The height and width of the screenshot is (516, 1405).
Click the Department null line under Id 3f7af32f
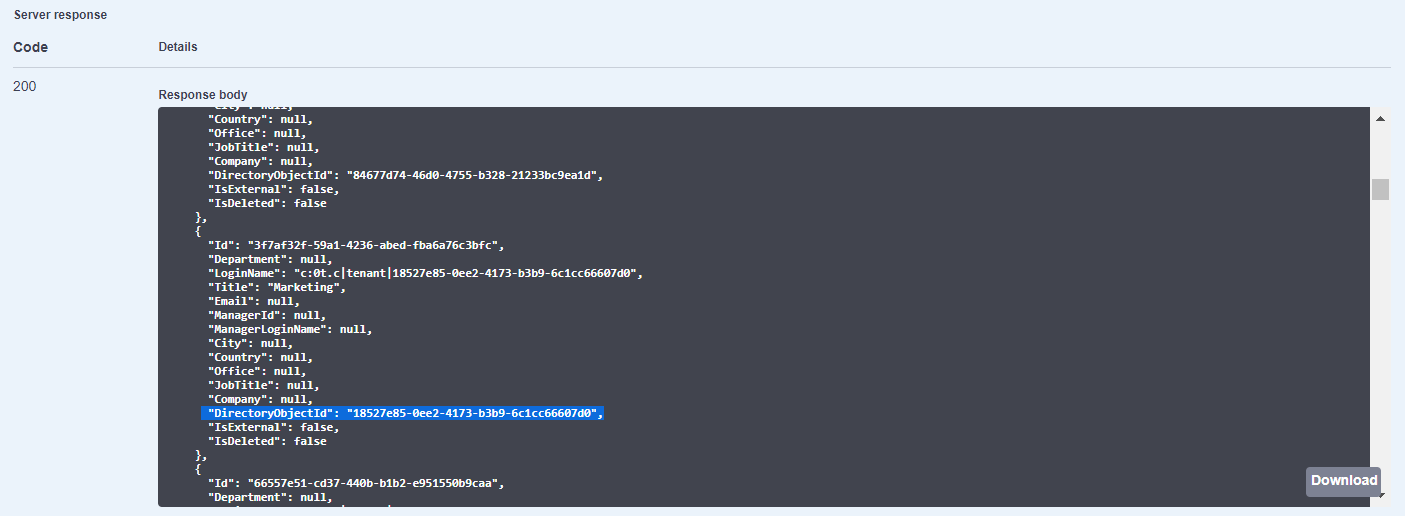[269, 259]
